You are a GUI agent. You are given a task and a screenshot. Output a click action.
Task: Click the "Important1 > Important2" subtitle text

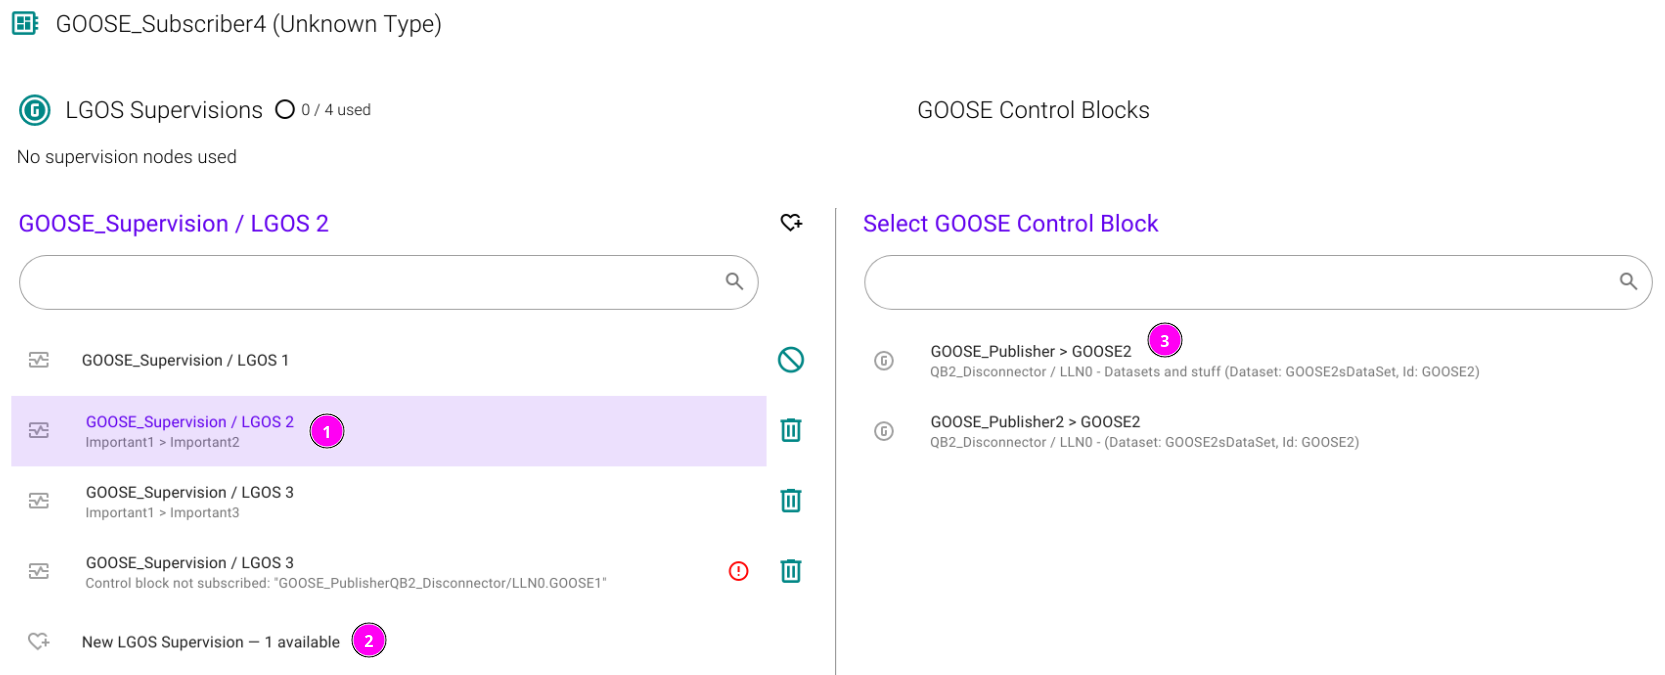tap(163, 442)
